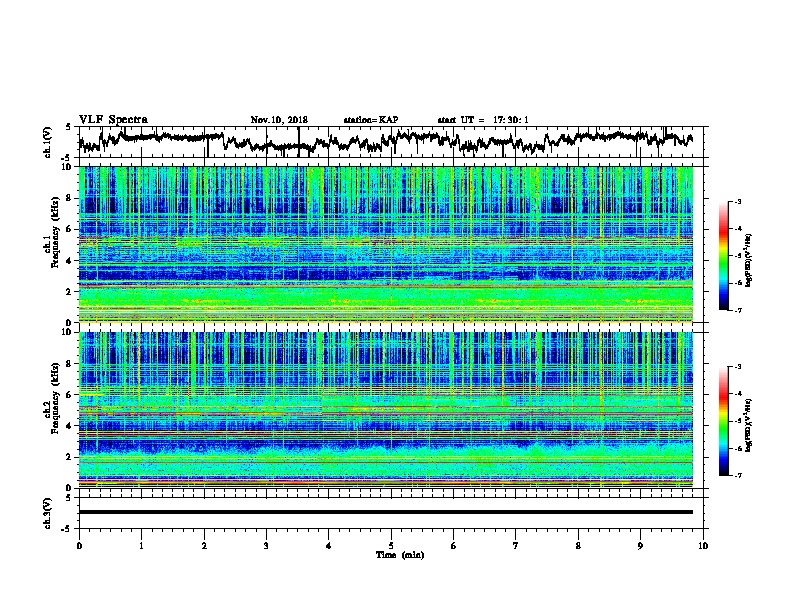
Task: Click time axis tick label 9
Action: (640, 546)
